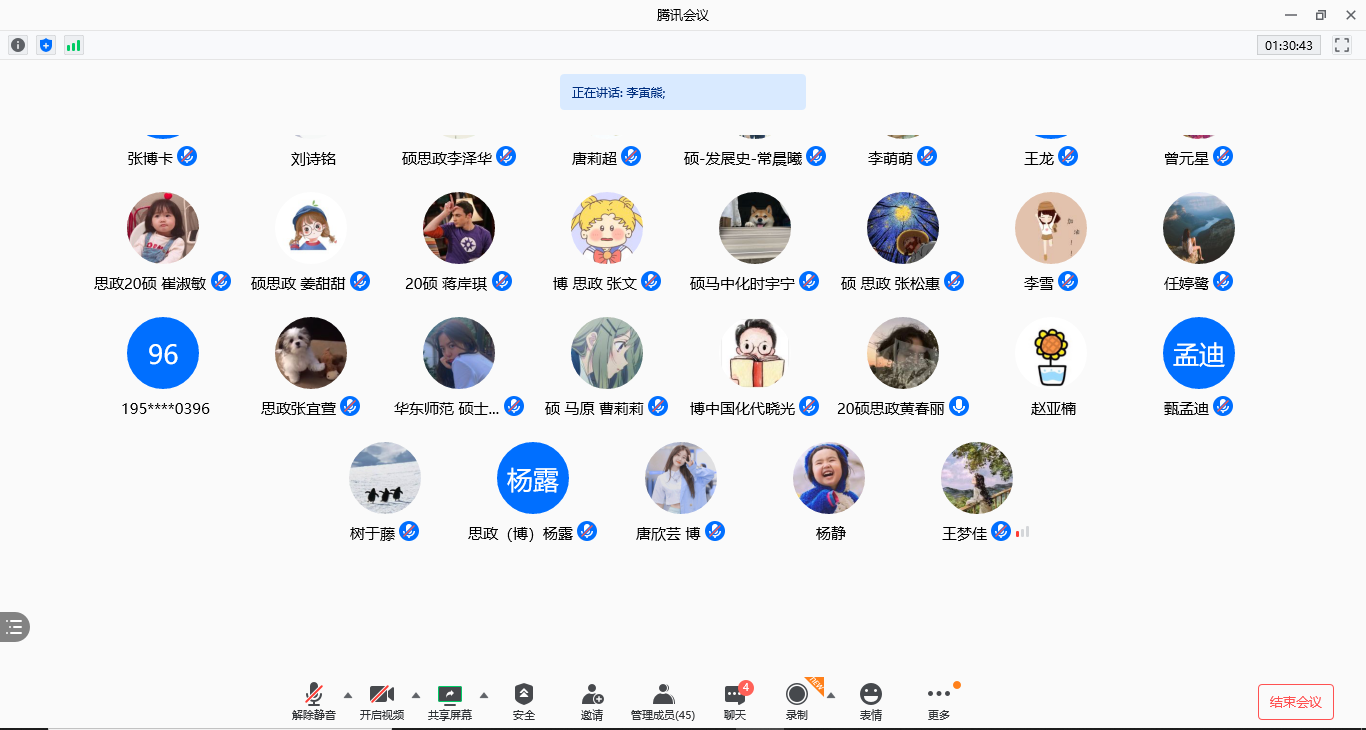1366x730 pixels.
Task: Click the red End Meeting (结束会议) button
Action: pyautogui.click(x=1295, y=702)
